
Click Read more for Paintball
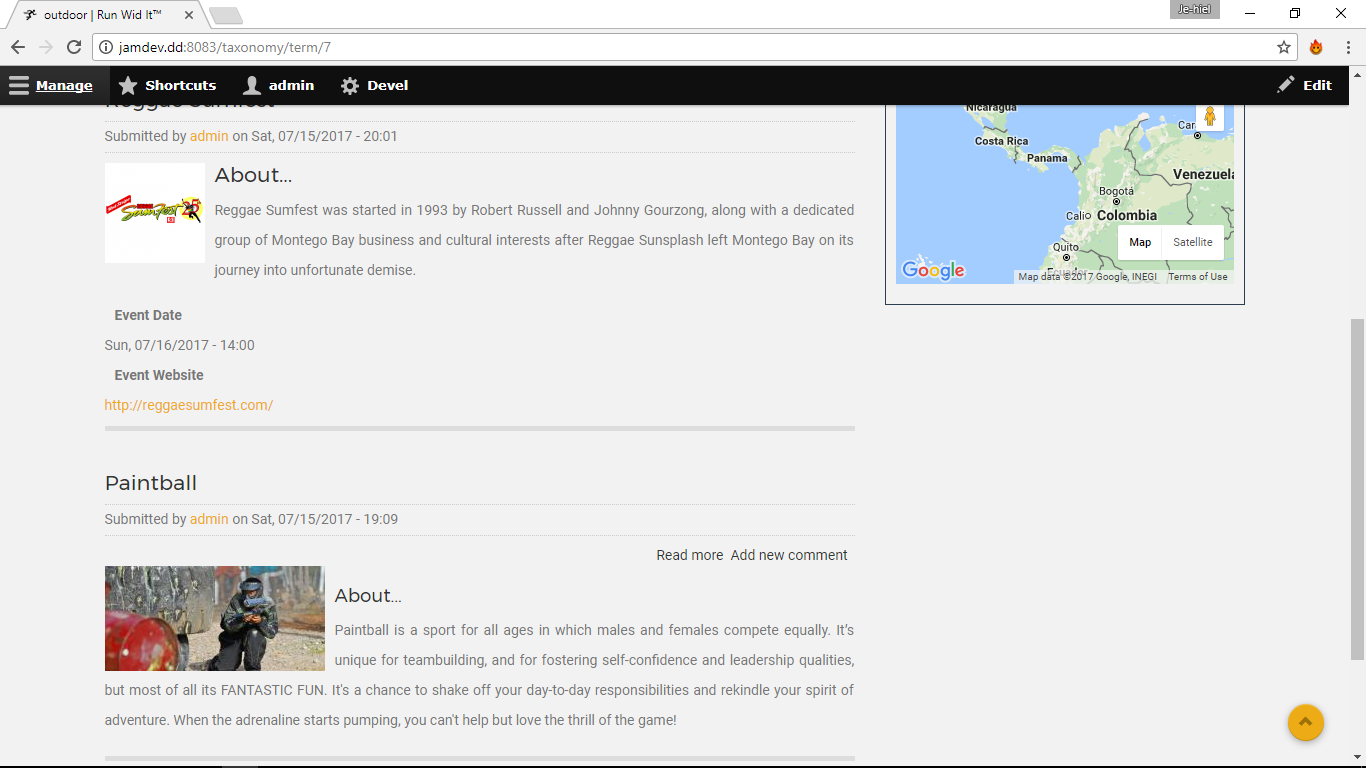coord(690,555)
